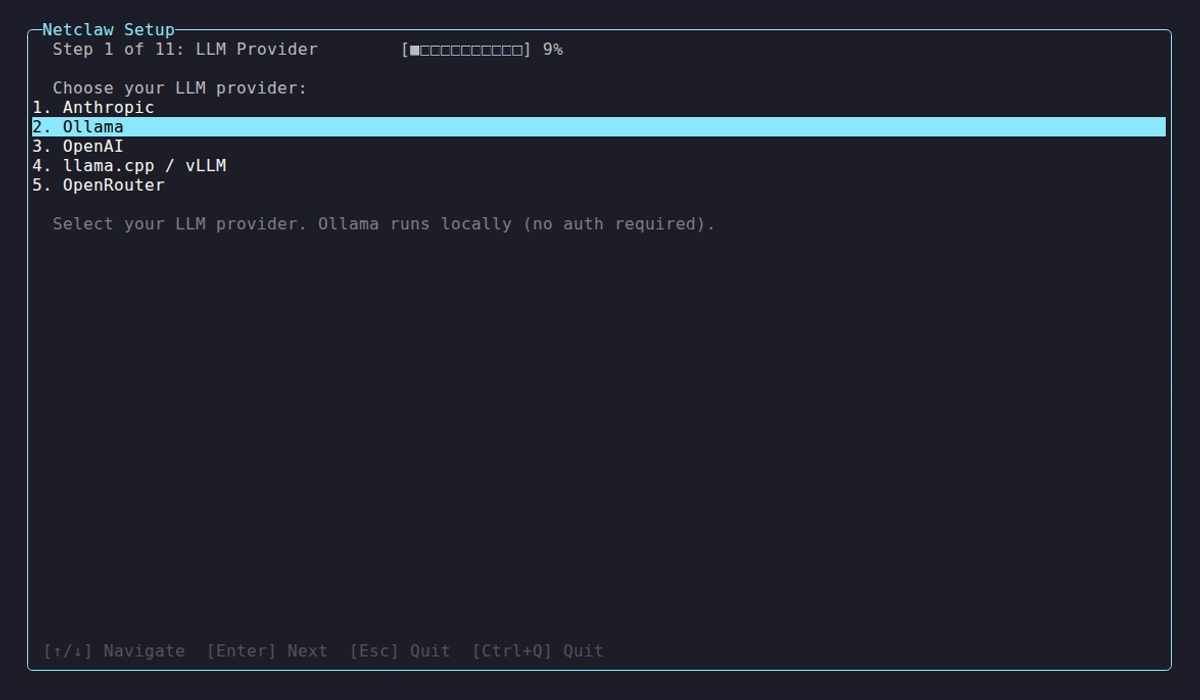This screenshot has height=700, width=1200.
Task: Click the 'Choose your LLM provider:' prompt
Action: pyautogui.click(x=180, y=88)
